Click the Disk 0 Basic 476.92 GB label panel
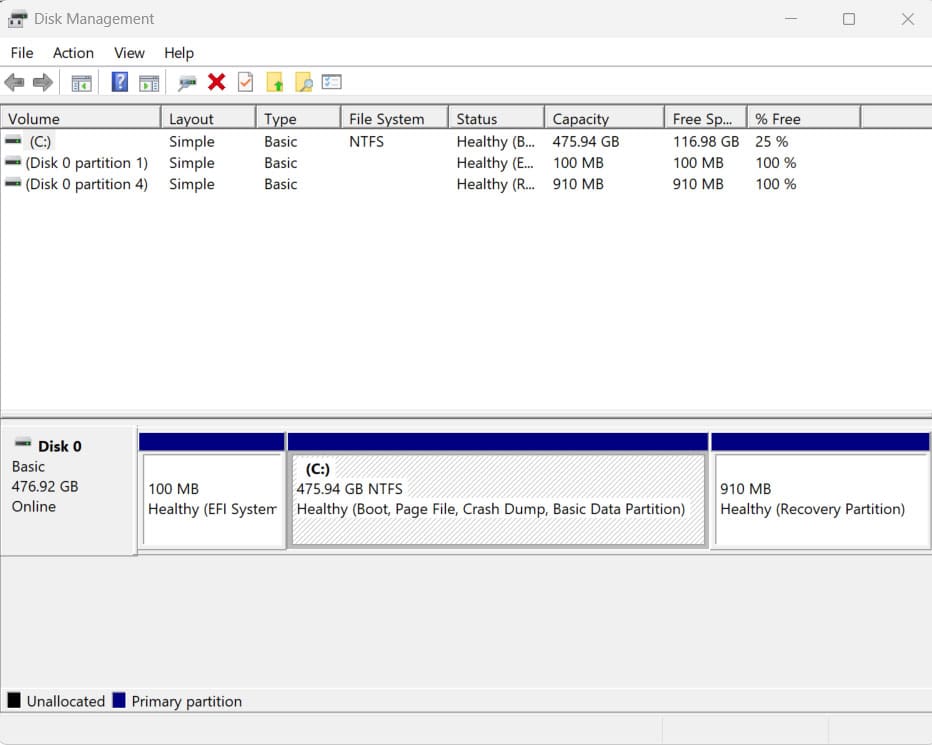The height and width of the screenshot is (747, 932). [x=68, y=490]
